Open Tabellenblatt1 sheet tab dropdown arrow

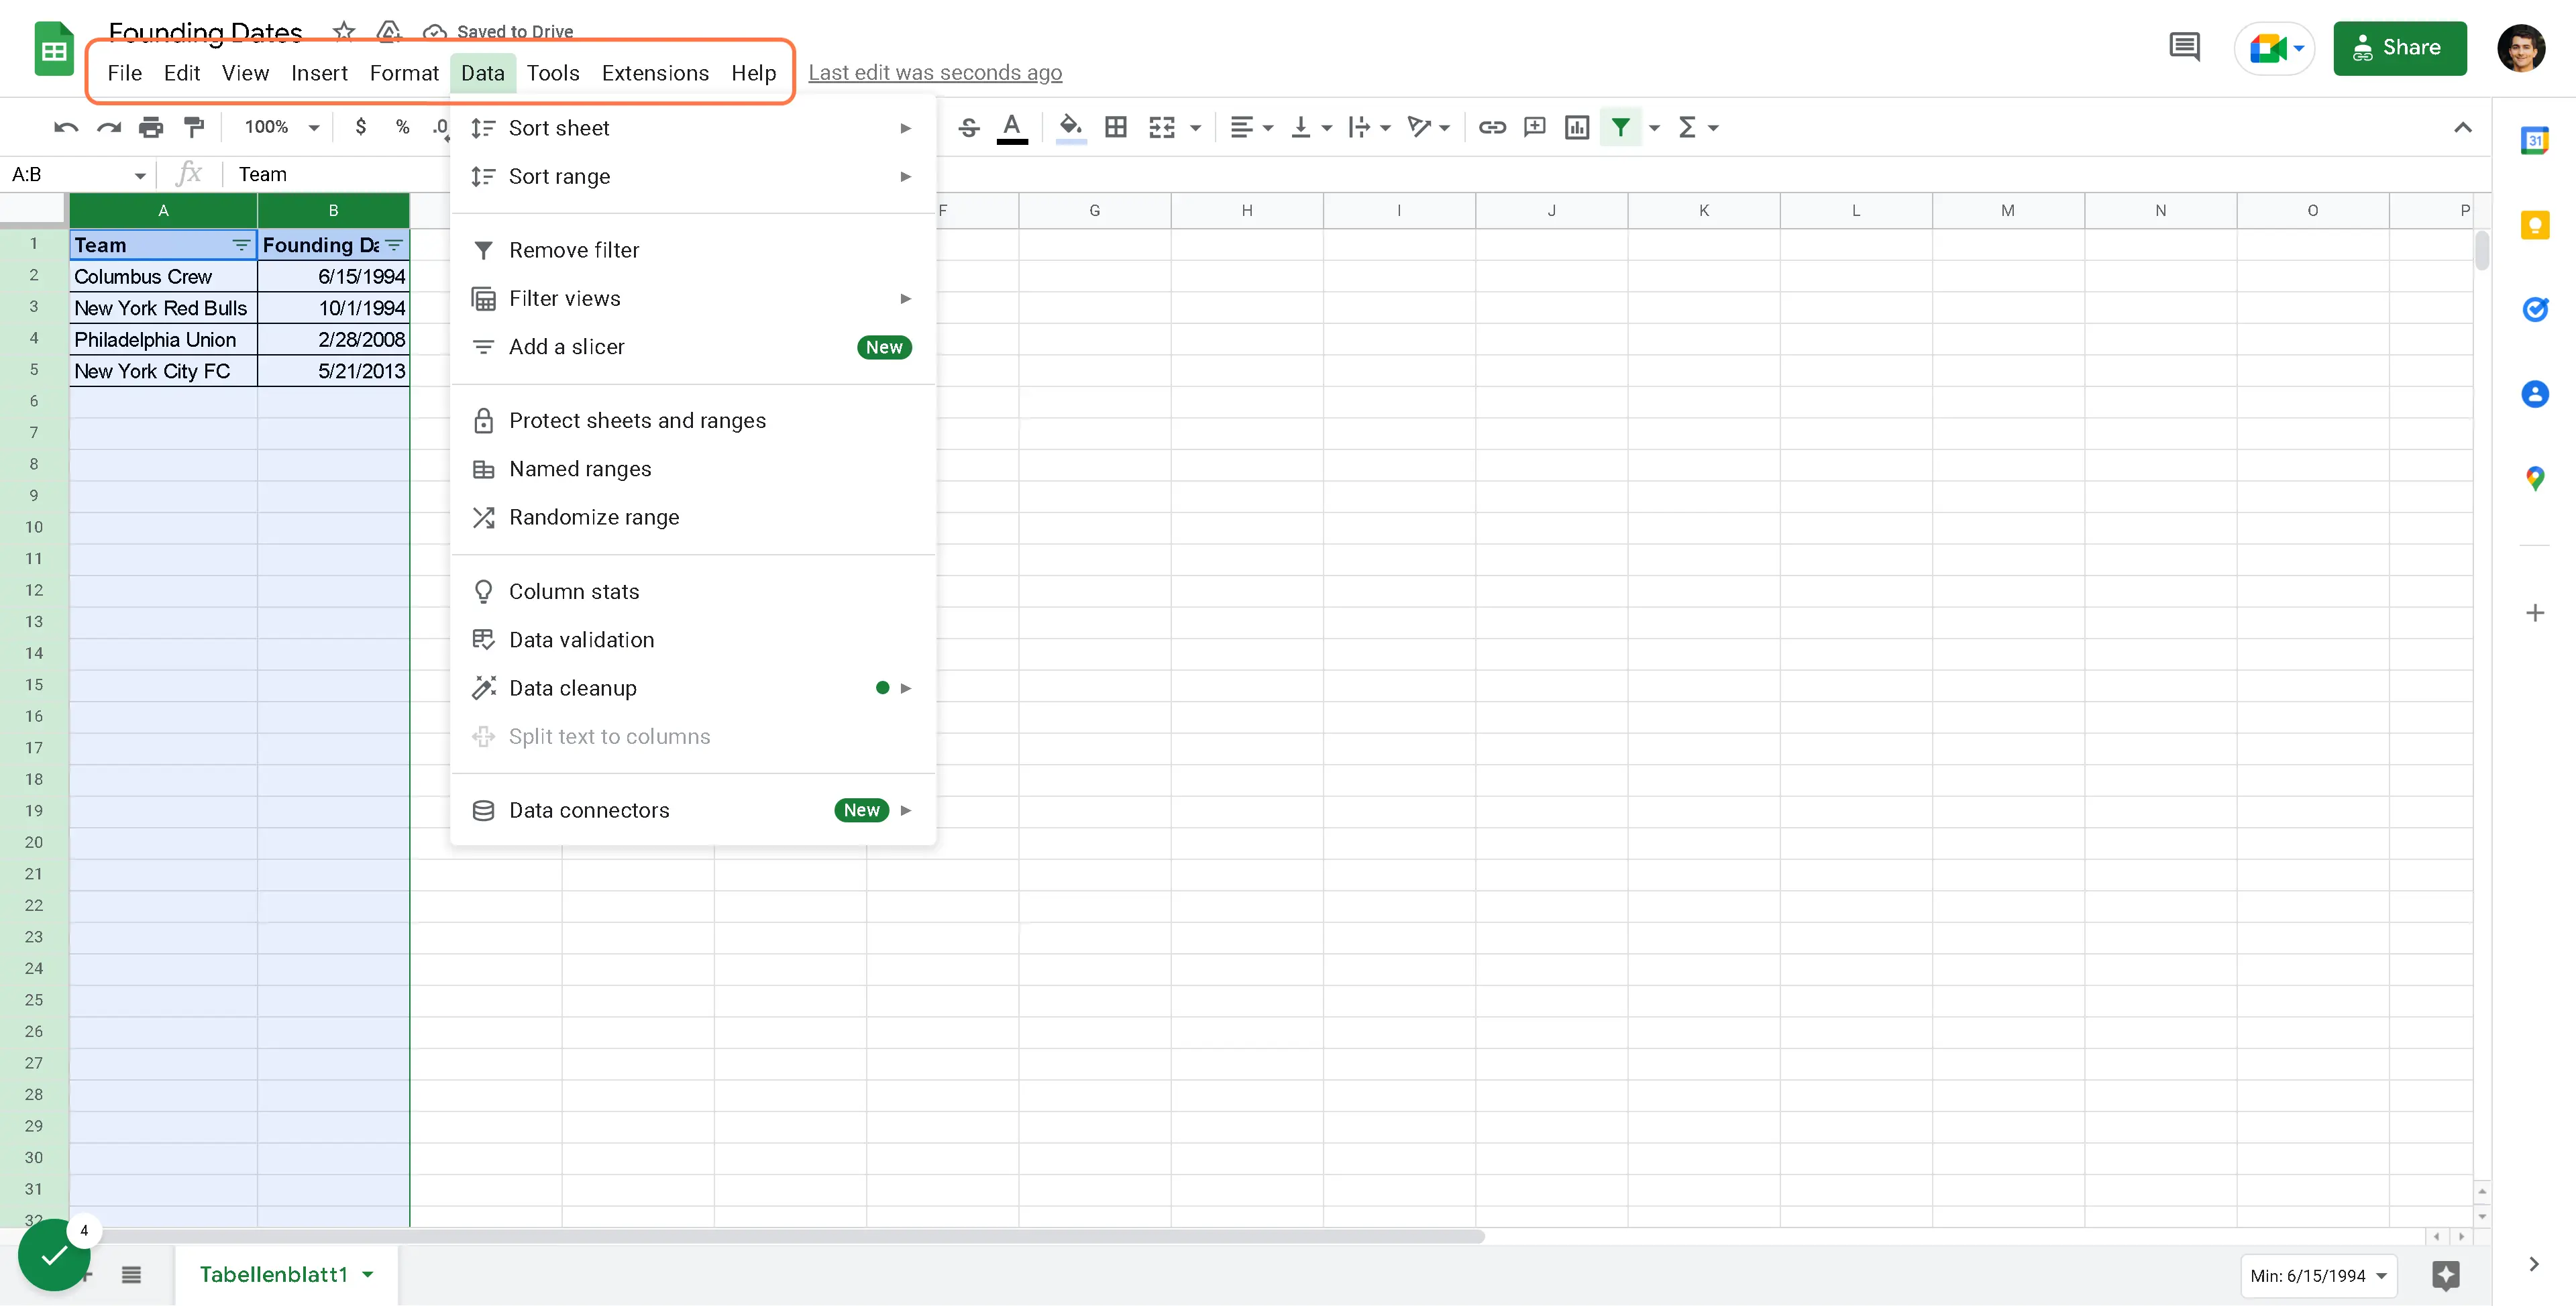368,1275
